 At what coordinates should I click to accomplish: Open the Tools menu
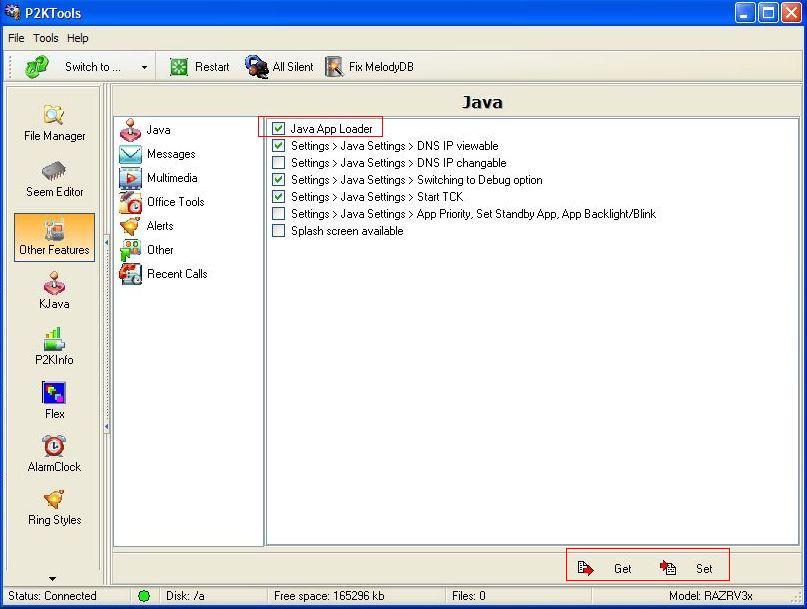pyautogui.click(x=46, y=38)
